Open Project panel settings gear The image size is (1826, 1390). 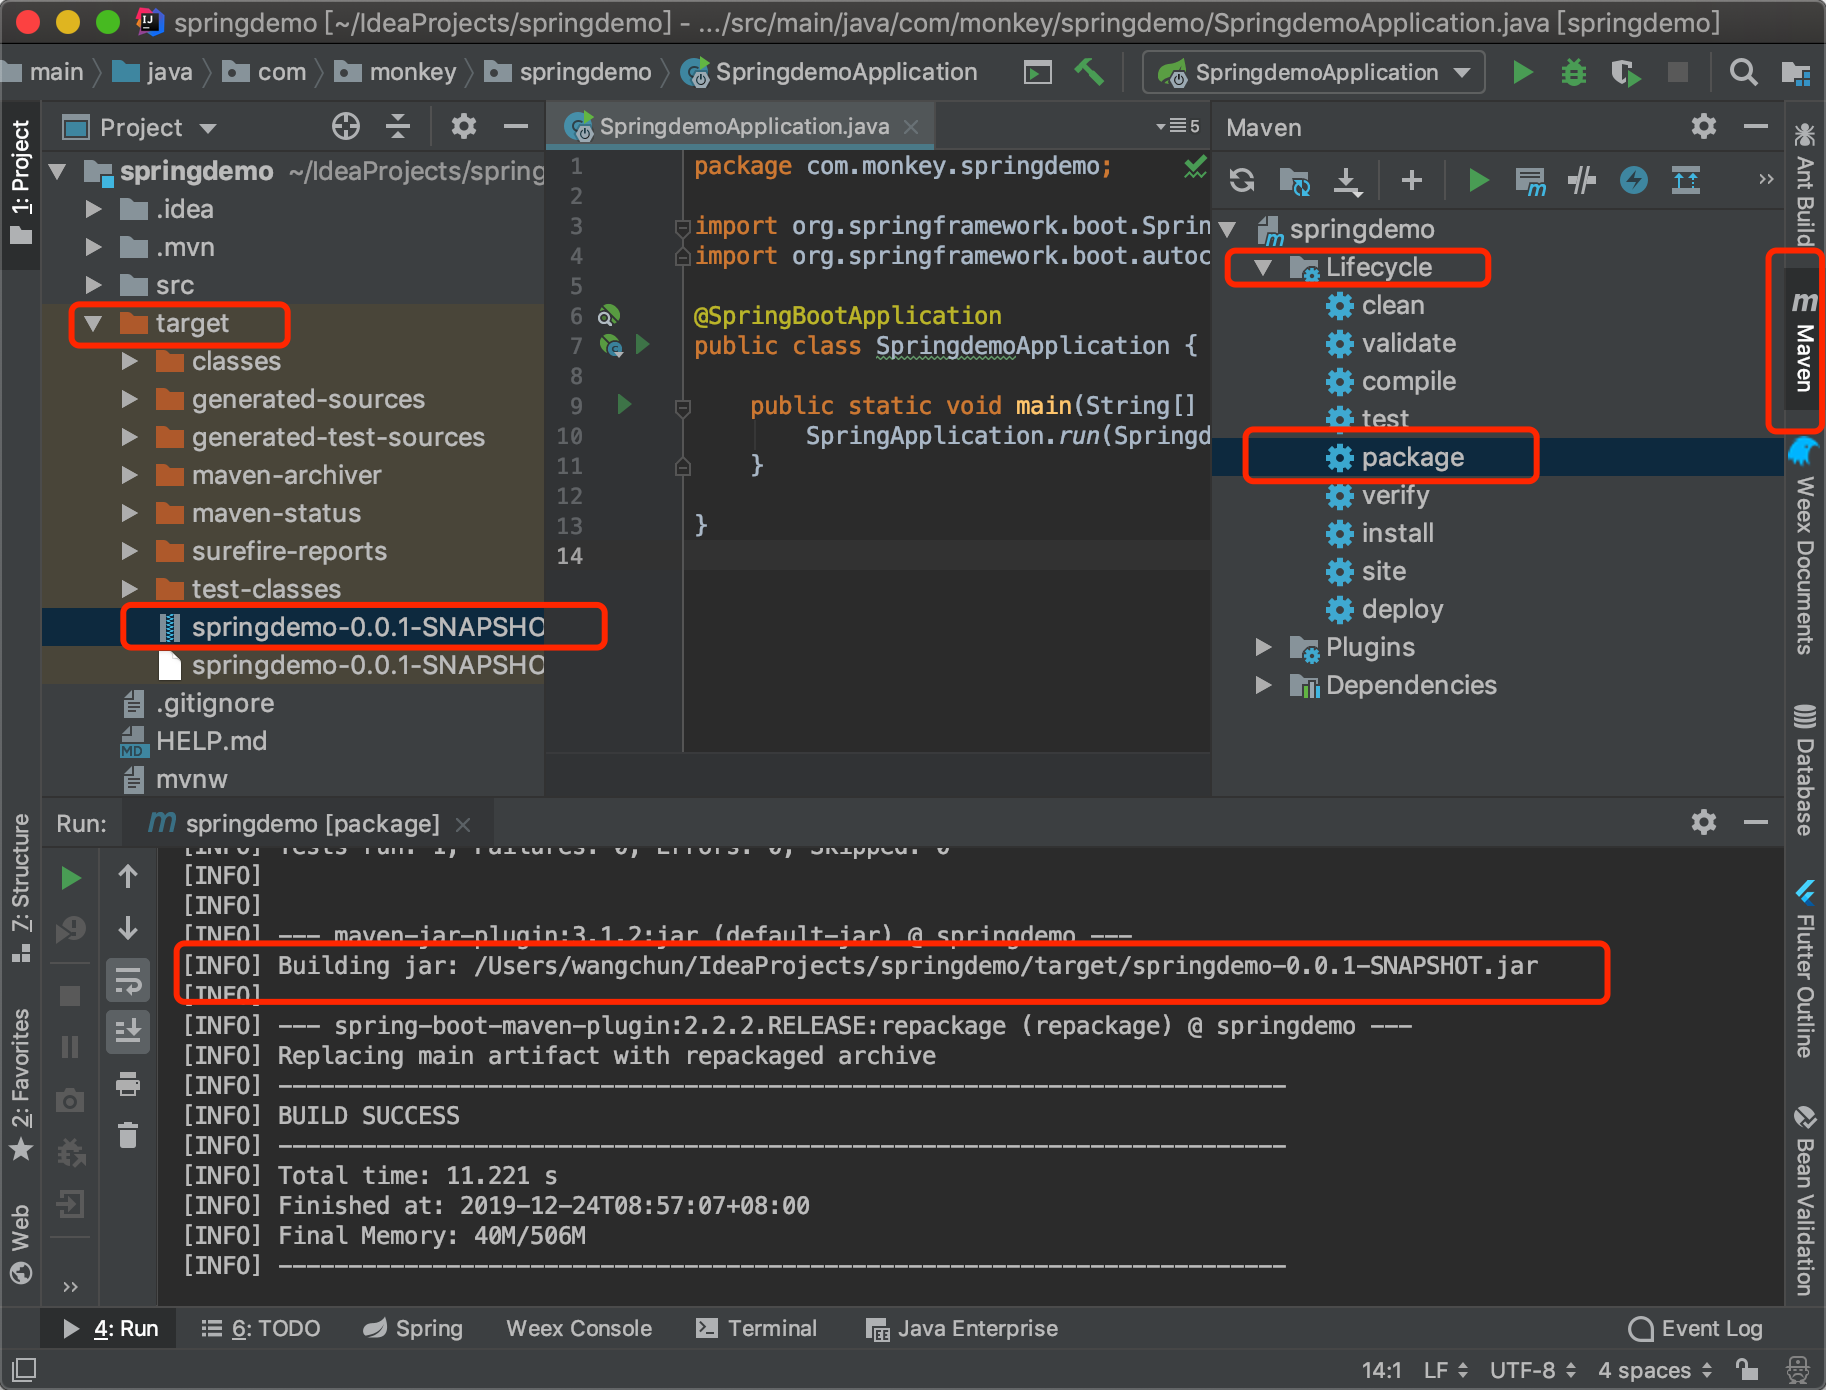click(x=463, y=126)
